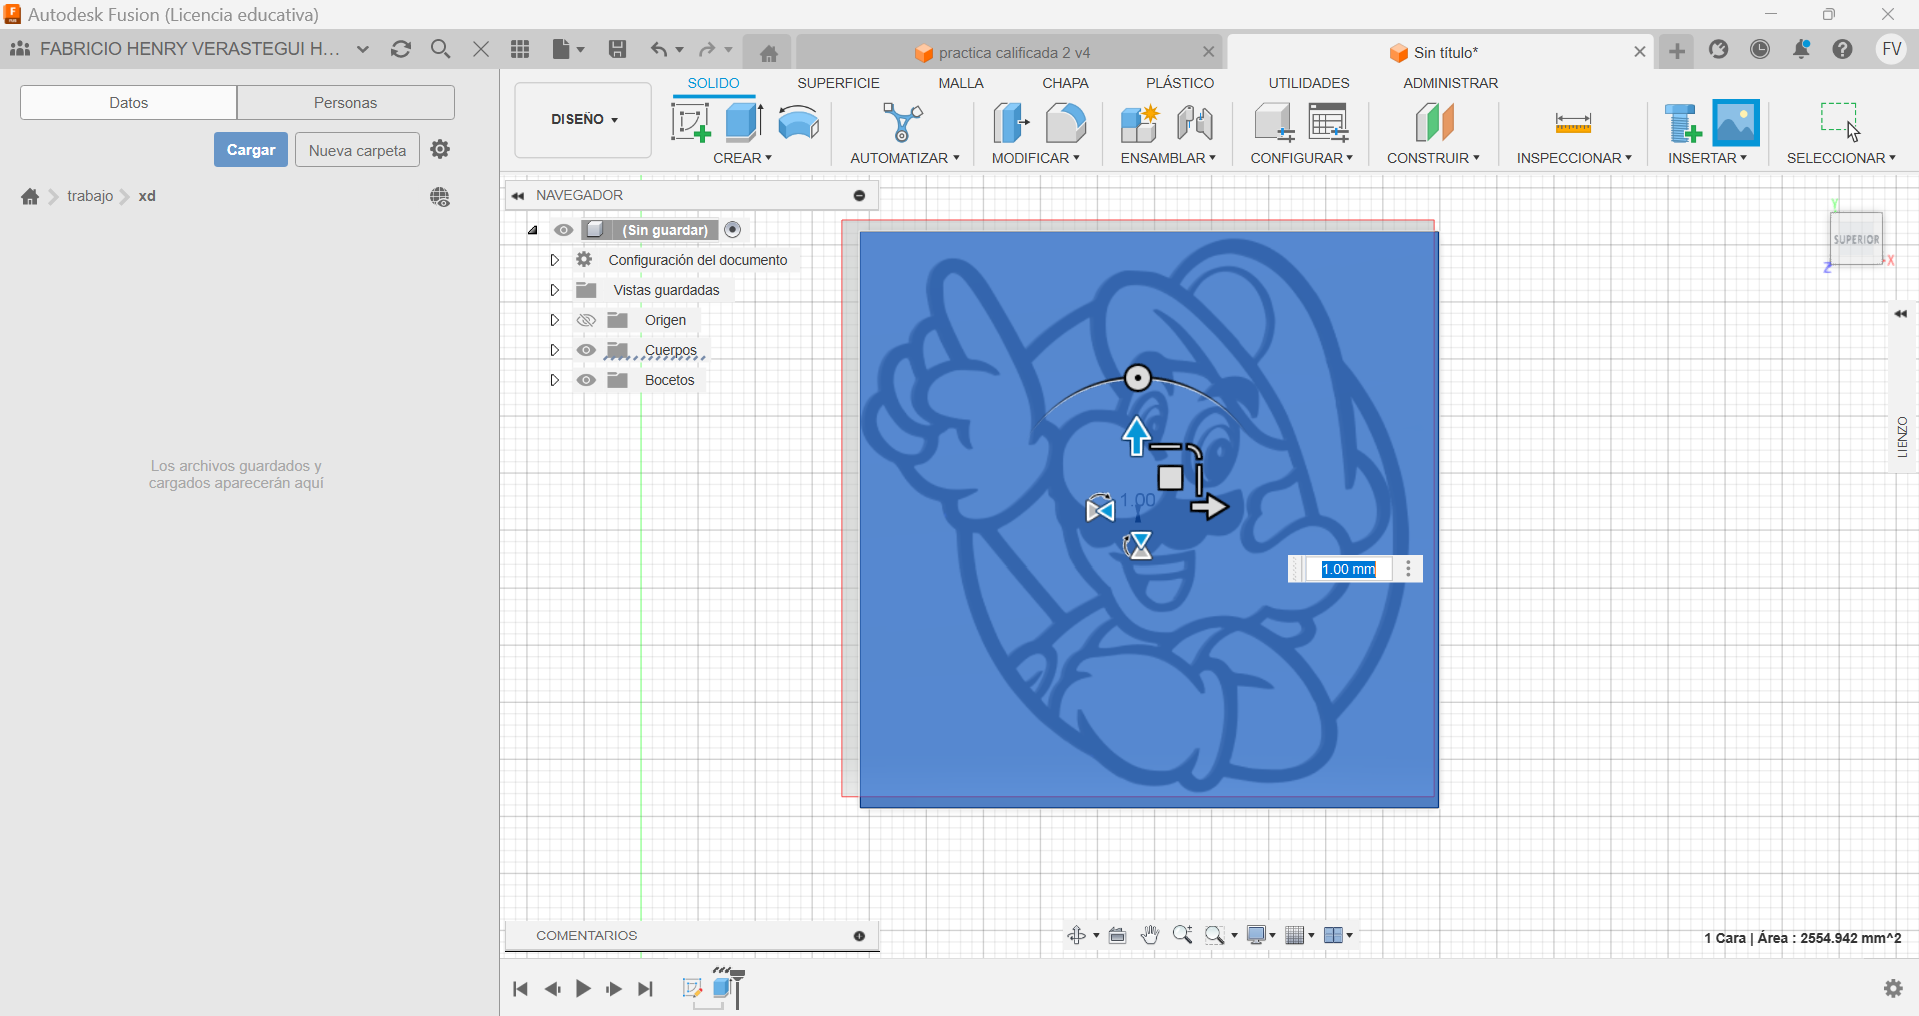The image size is (1919, 1016).
Task: Select the Joint assemble icon
Action: [1195, 124]
